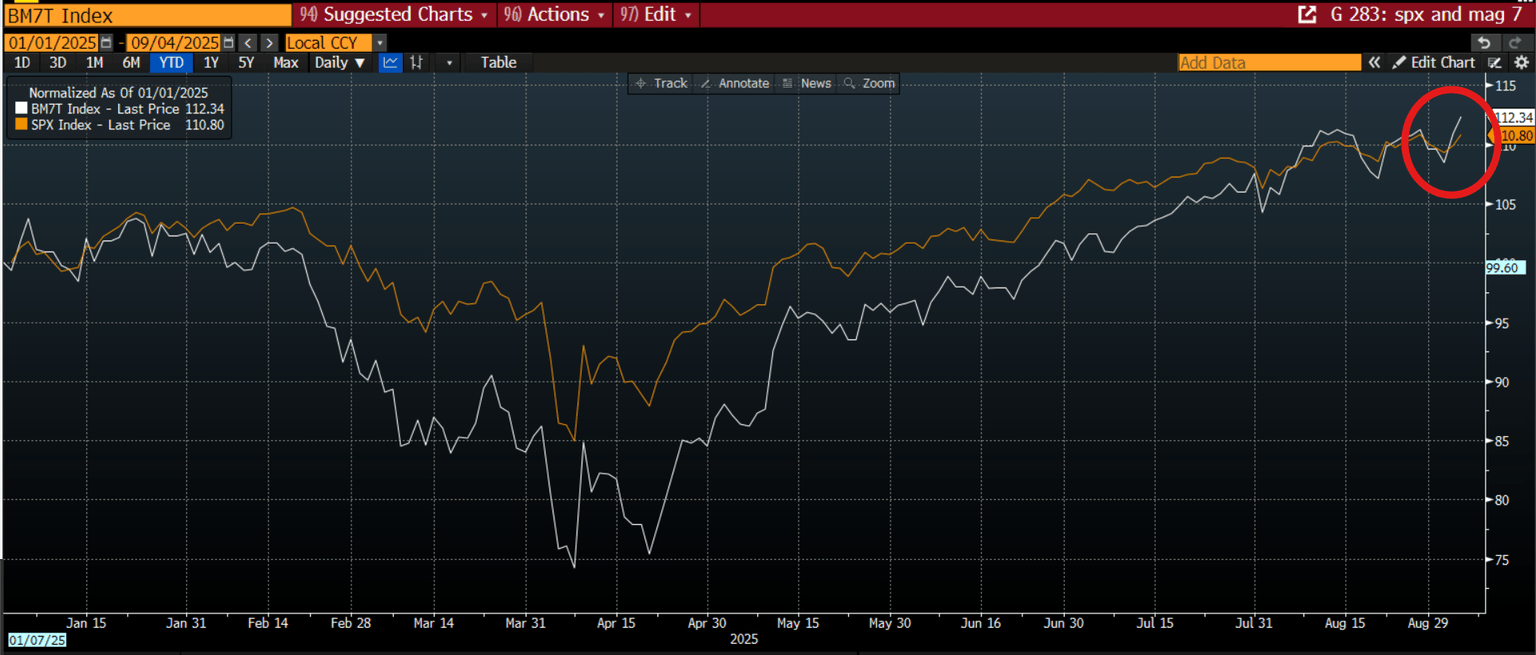Open the Daily periodicity dropdown

pyautogui.click(x=340, y=62)
